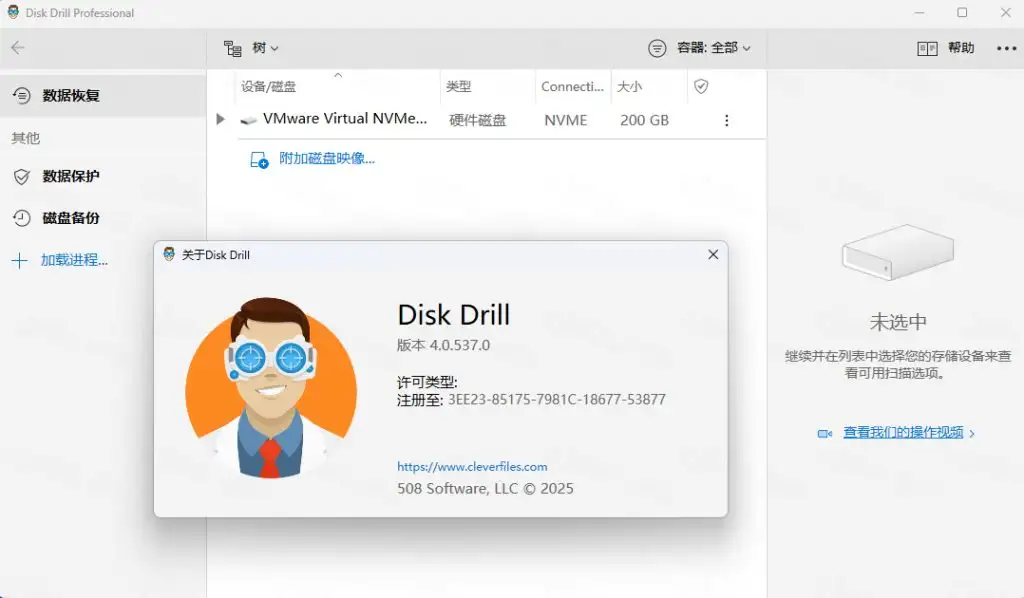The height and width of the screenshot is (598, 1024).
Task: Go back using the left arrow
Action: pyautogui.click(x=18, y=47)
